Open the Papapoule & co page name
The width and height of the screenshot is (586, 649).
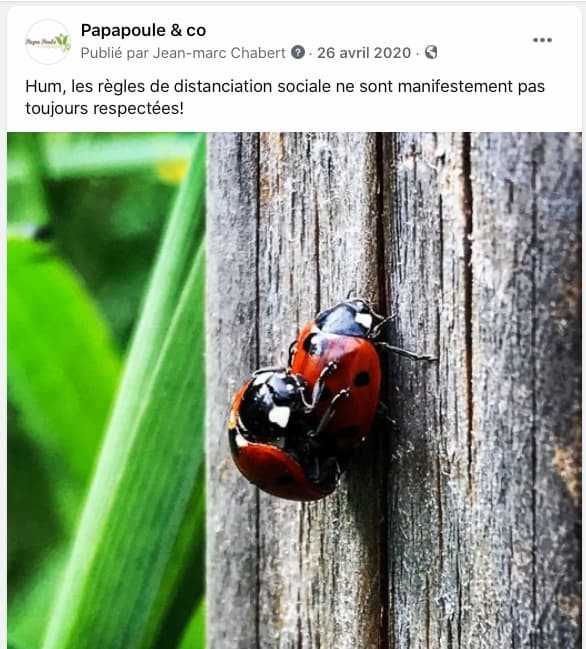point(143,30)
